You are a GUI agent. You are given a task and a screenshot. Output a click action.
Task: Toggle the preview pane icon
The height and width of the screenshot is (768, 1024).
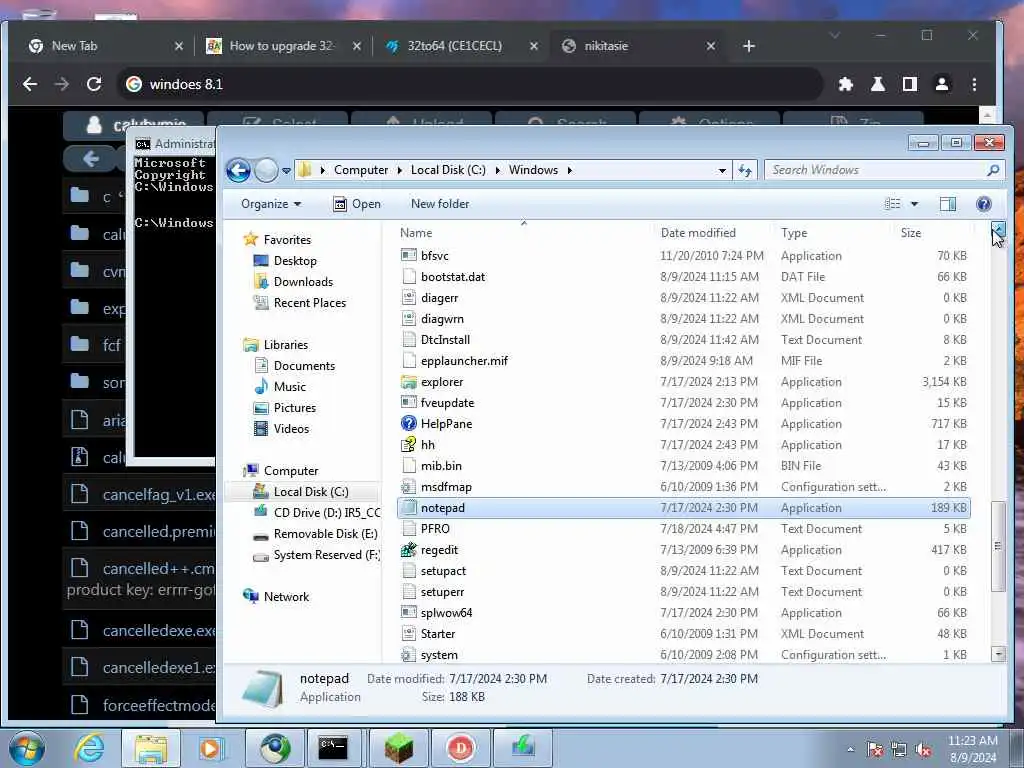pos(948,204)
